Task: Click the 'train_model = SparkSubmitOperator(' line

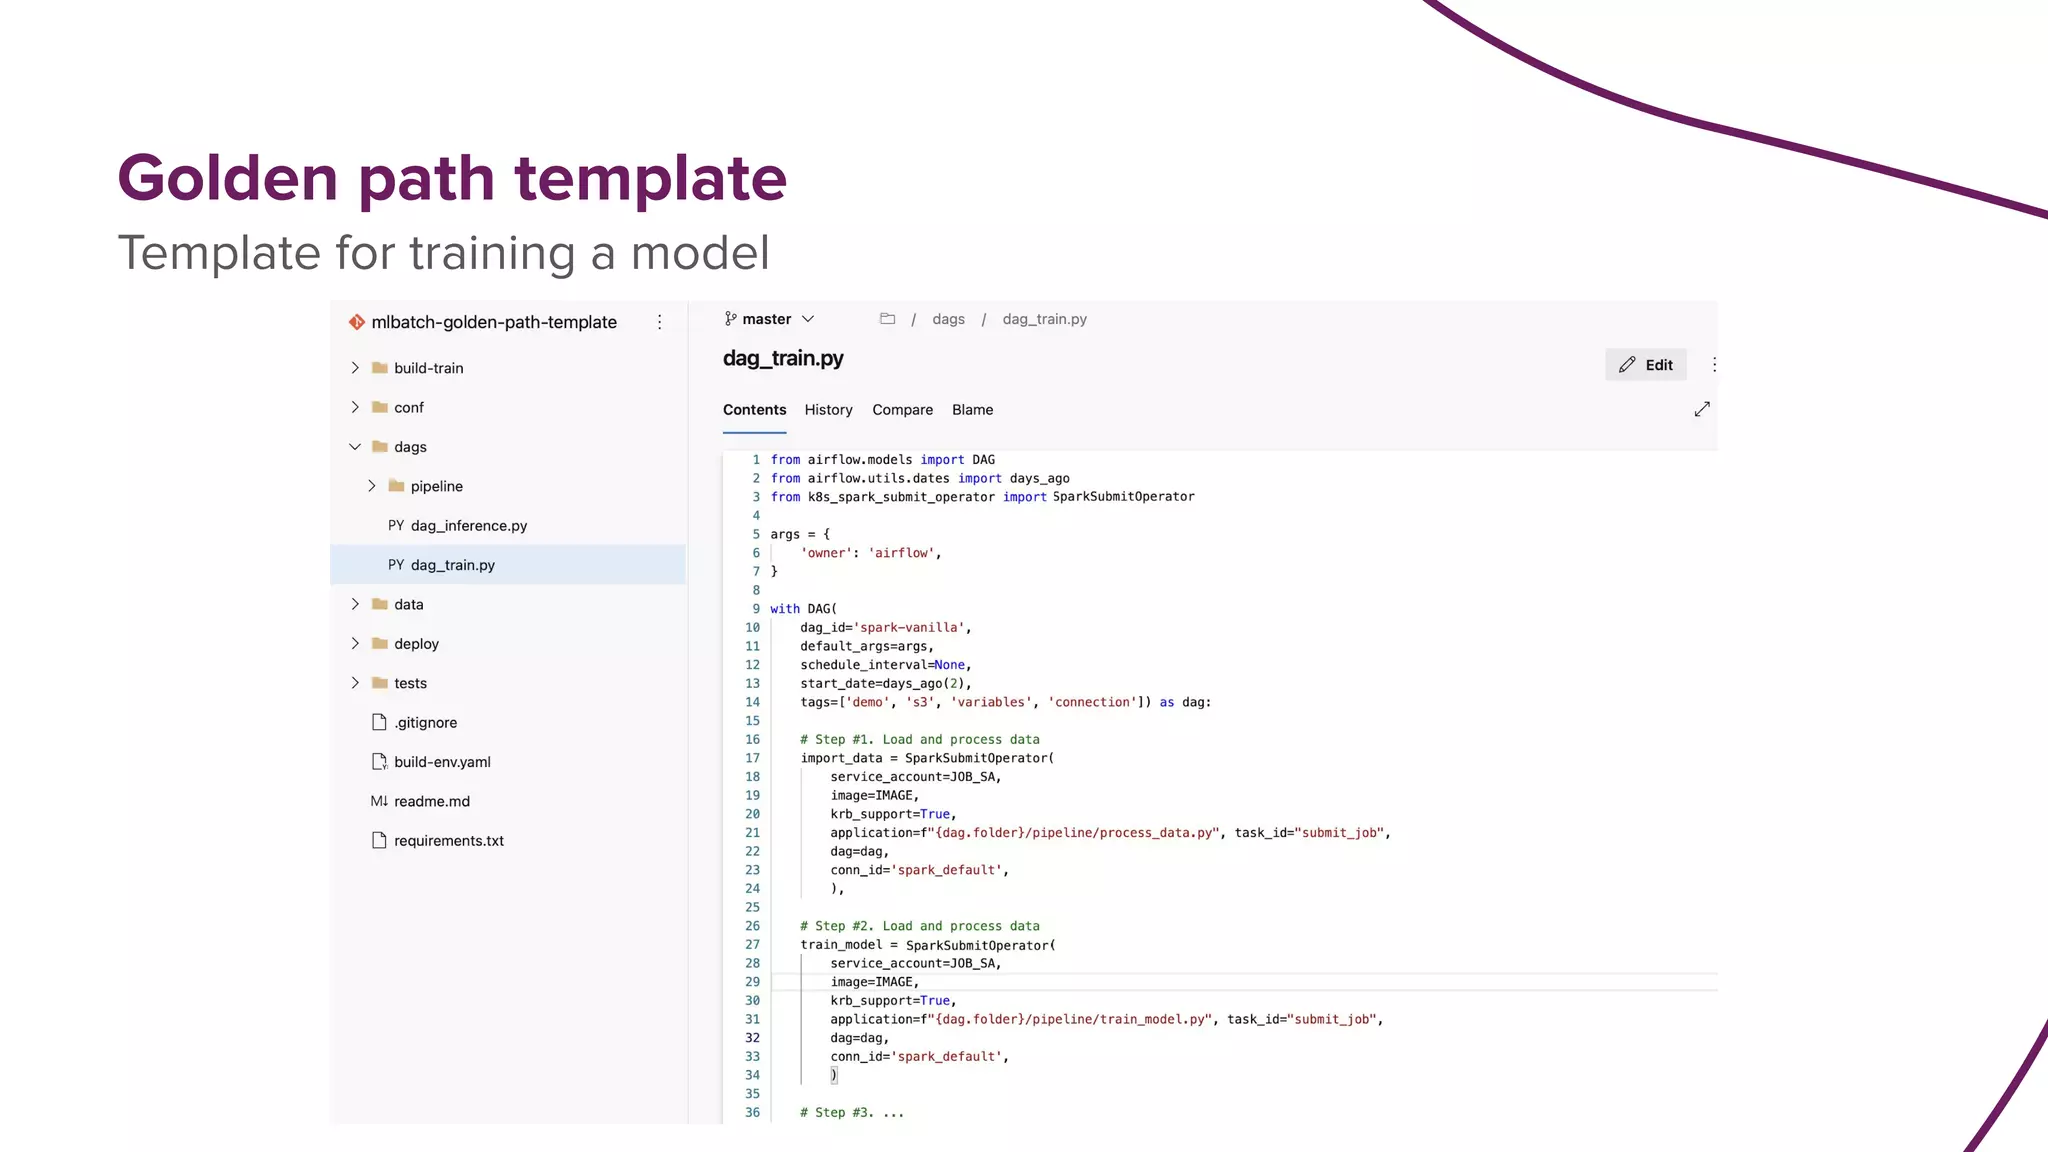Action: pyautogui.click(x=927, y=945)
